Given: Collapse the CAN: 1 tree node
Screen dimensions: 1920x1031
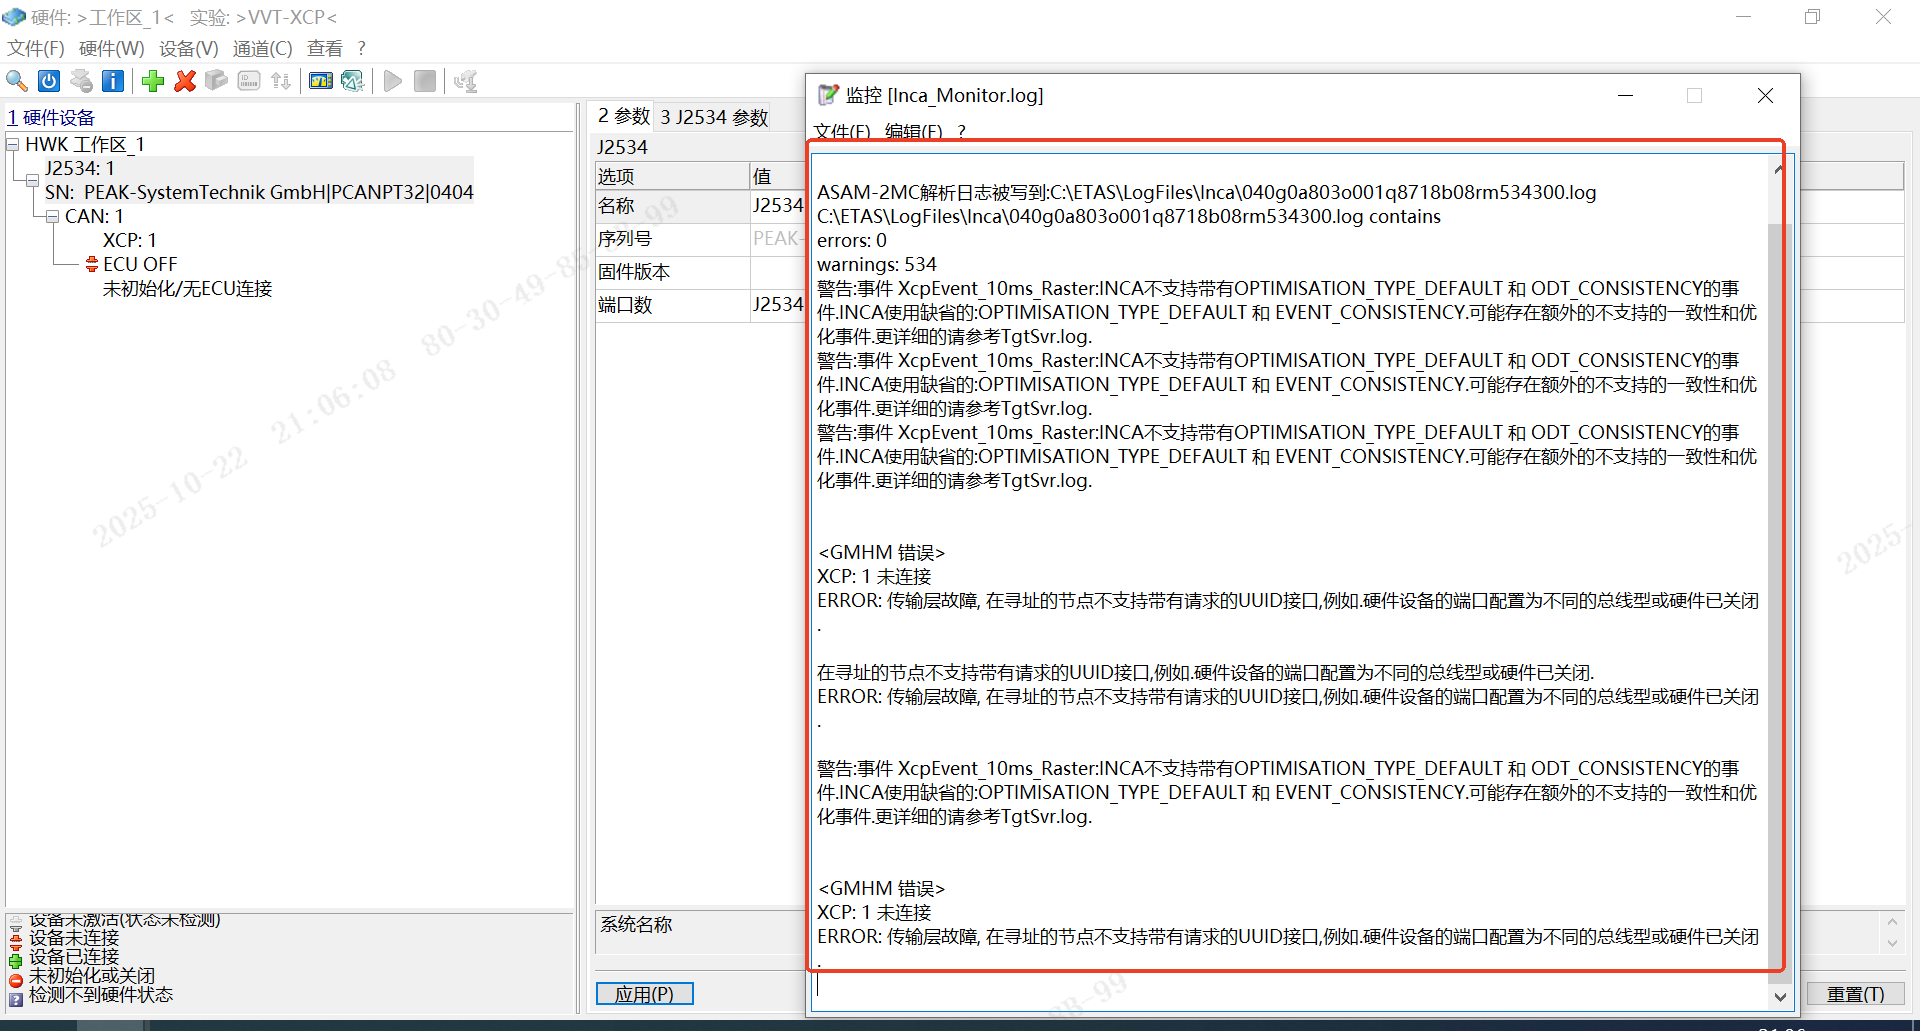Looking at the screenshot, I should [x=53, y=217].
